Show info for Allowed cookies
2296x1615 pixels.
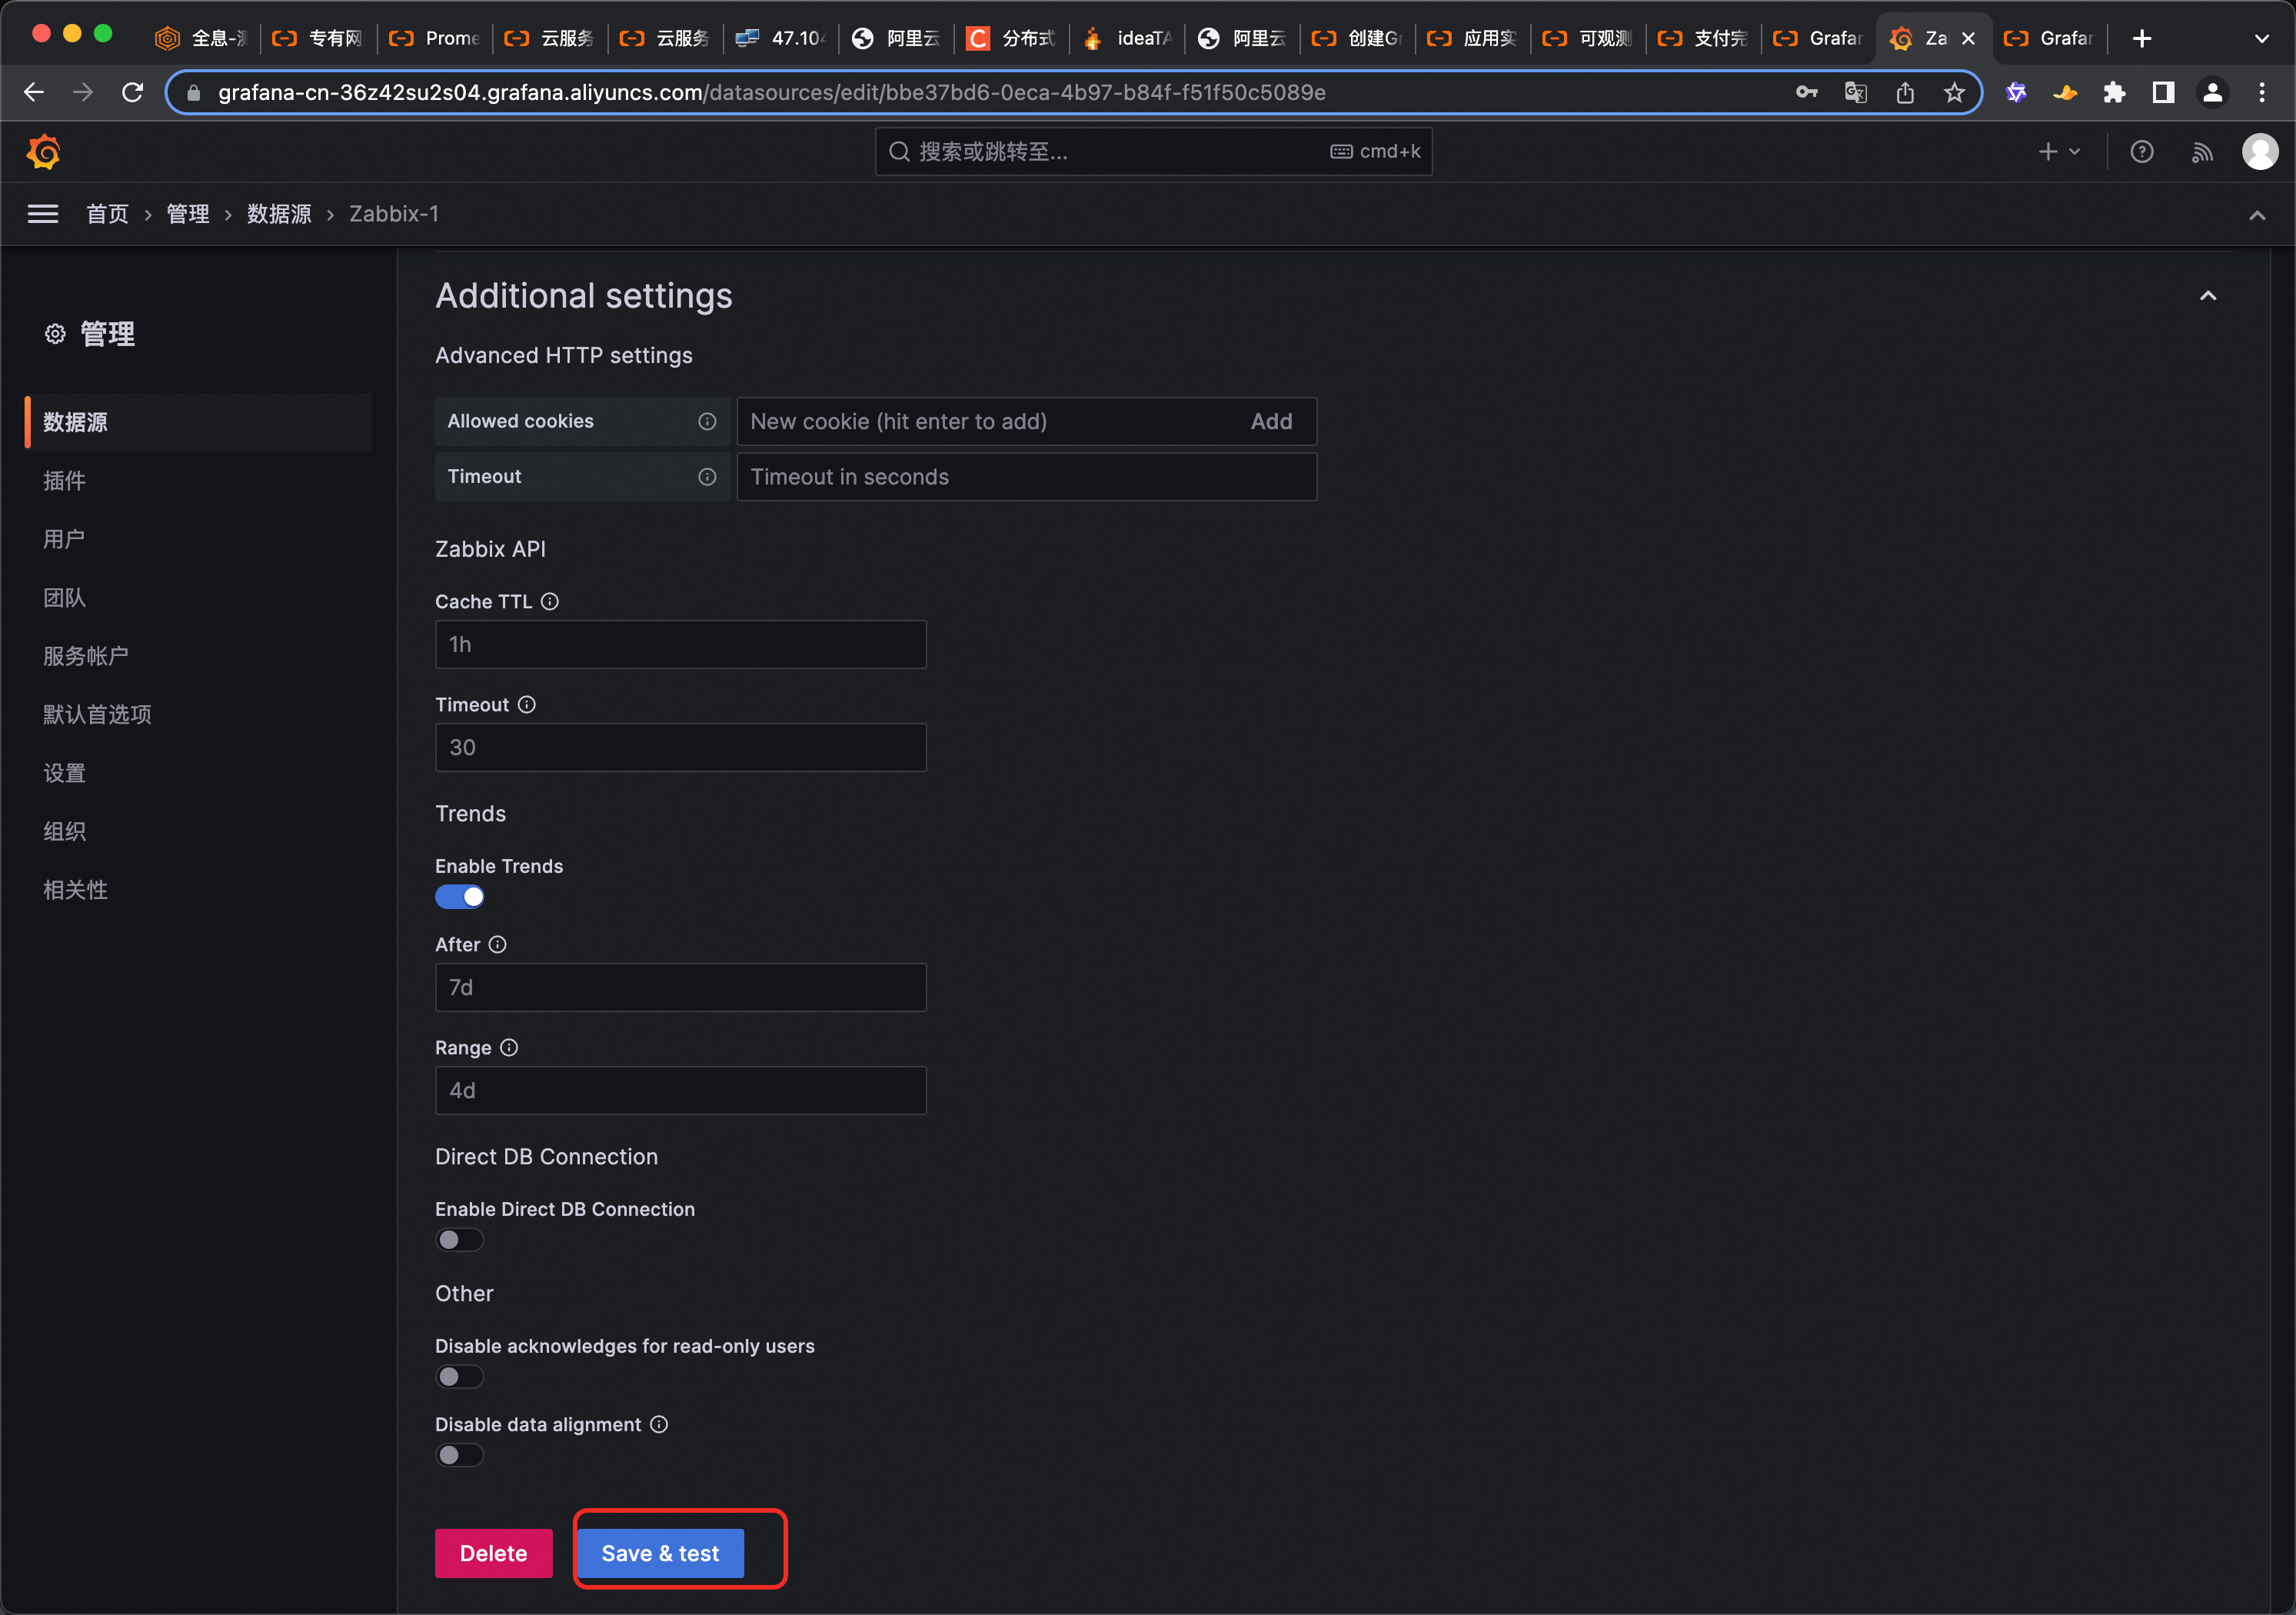707,422
